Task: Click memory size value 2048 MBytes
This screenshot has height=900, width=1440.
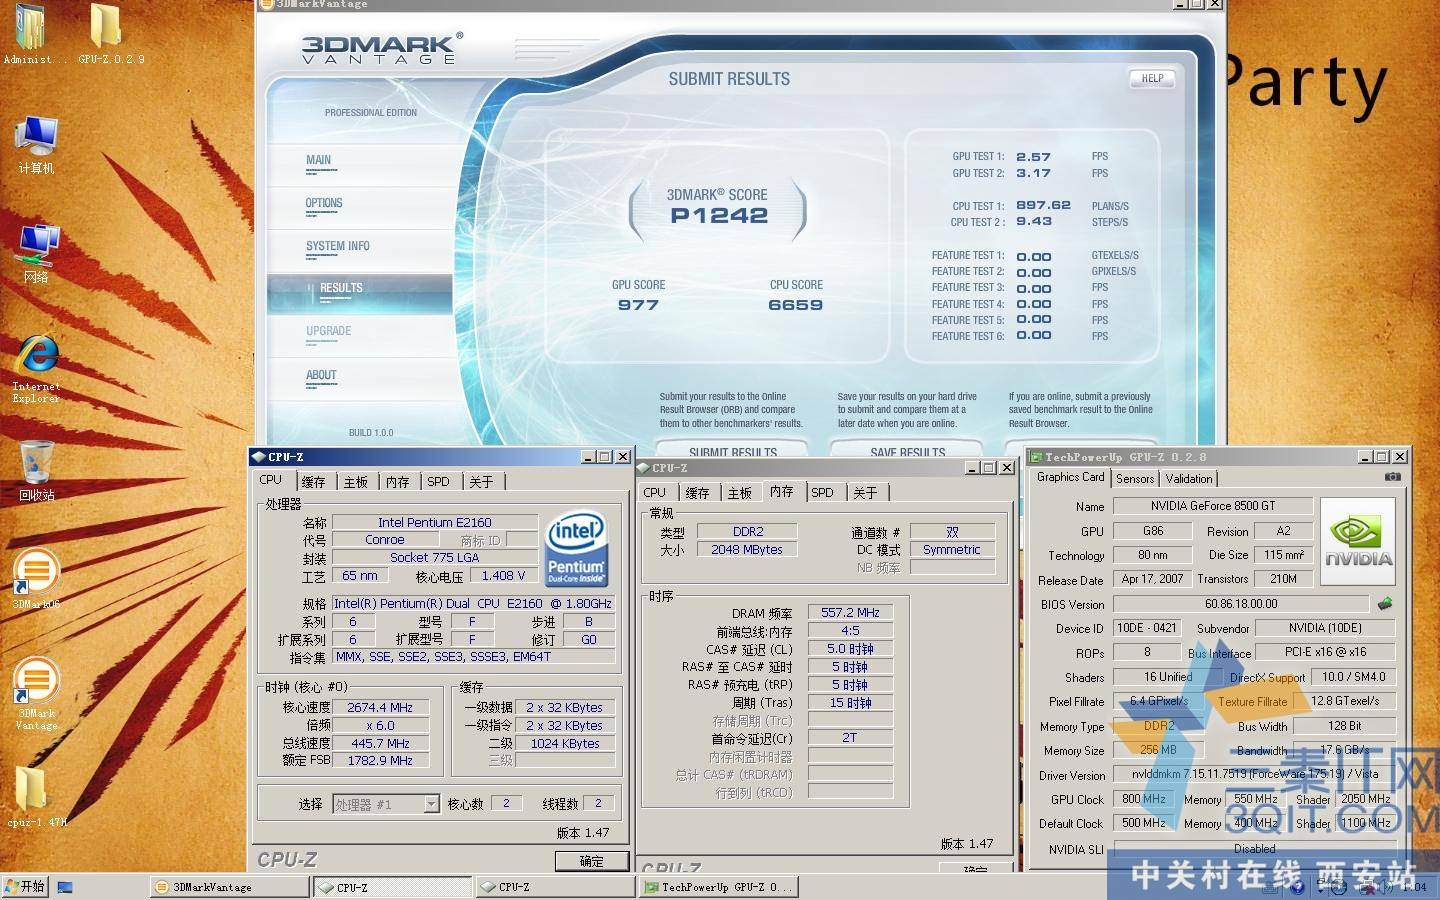Action: 747,550
